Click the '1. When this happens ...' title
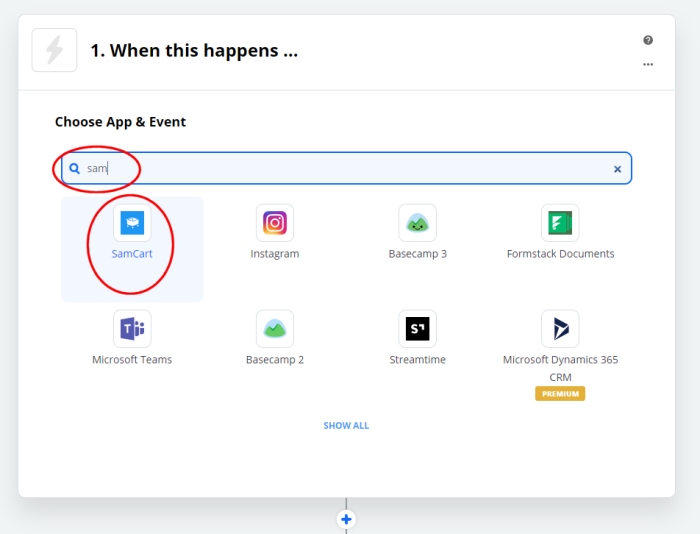The width and height of the screenshot is (700, 534). 194,50
